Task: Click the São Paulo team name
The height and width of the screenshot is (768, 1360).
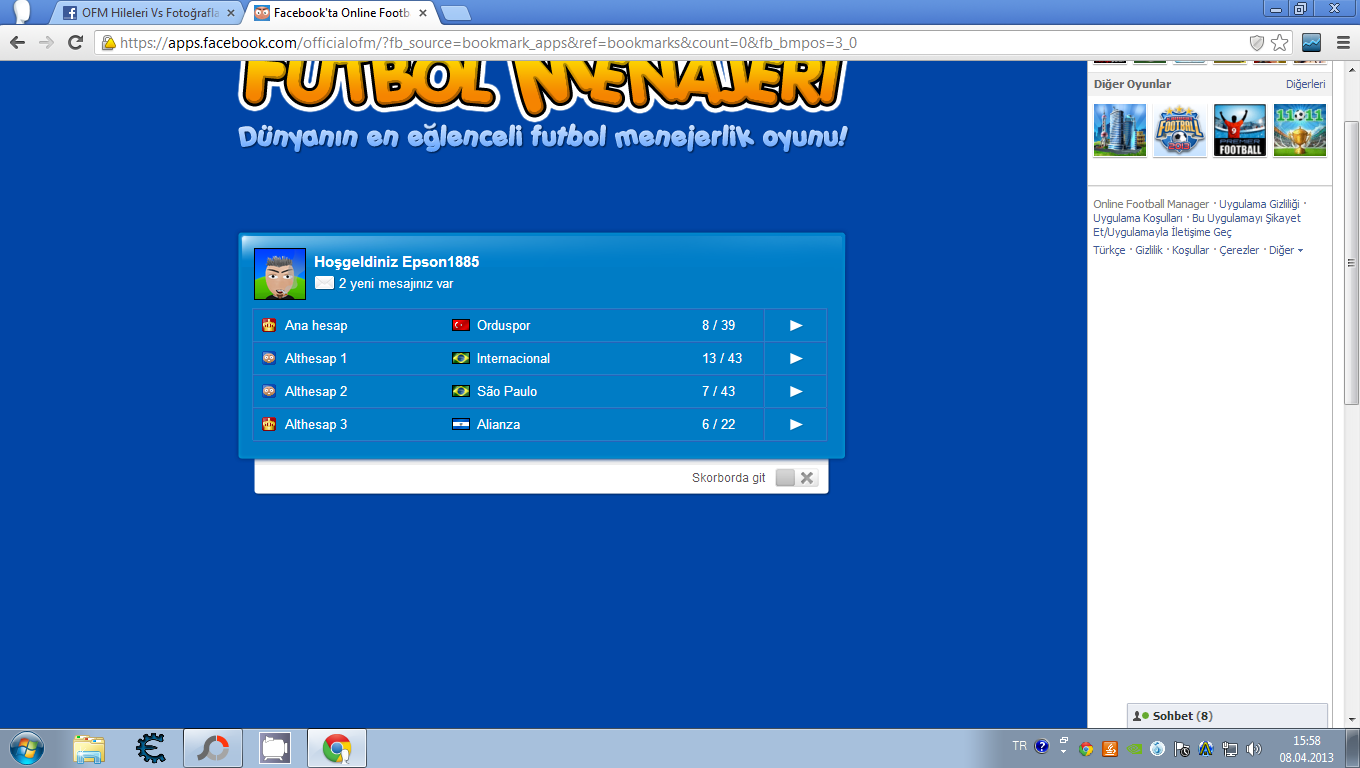Action: click(x=507, y=391)
